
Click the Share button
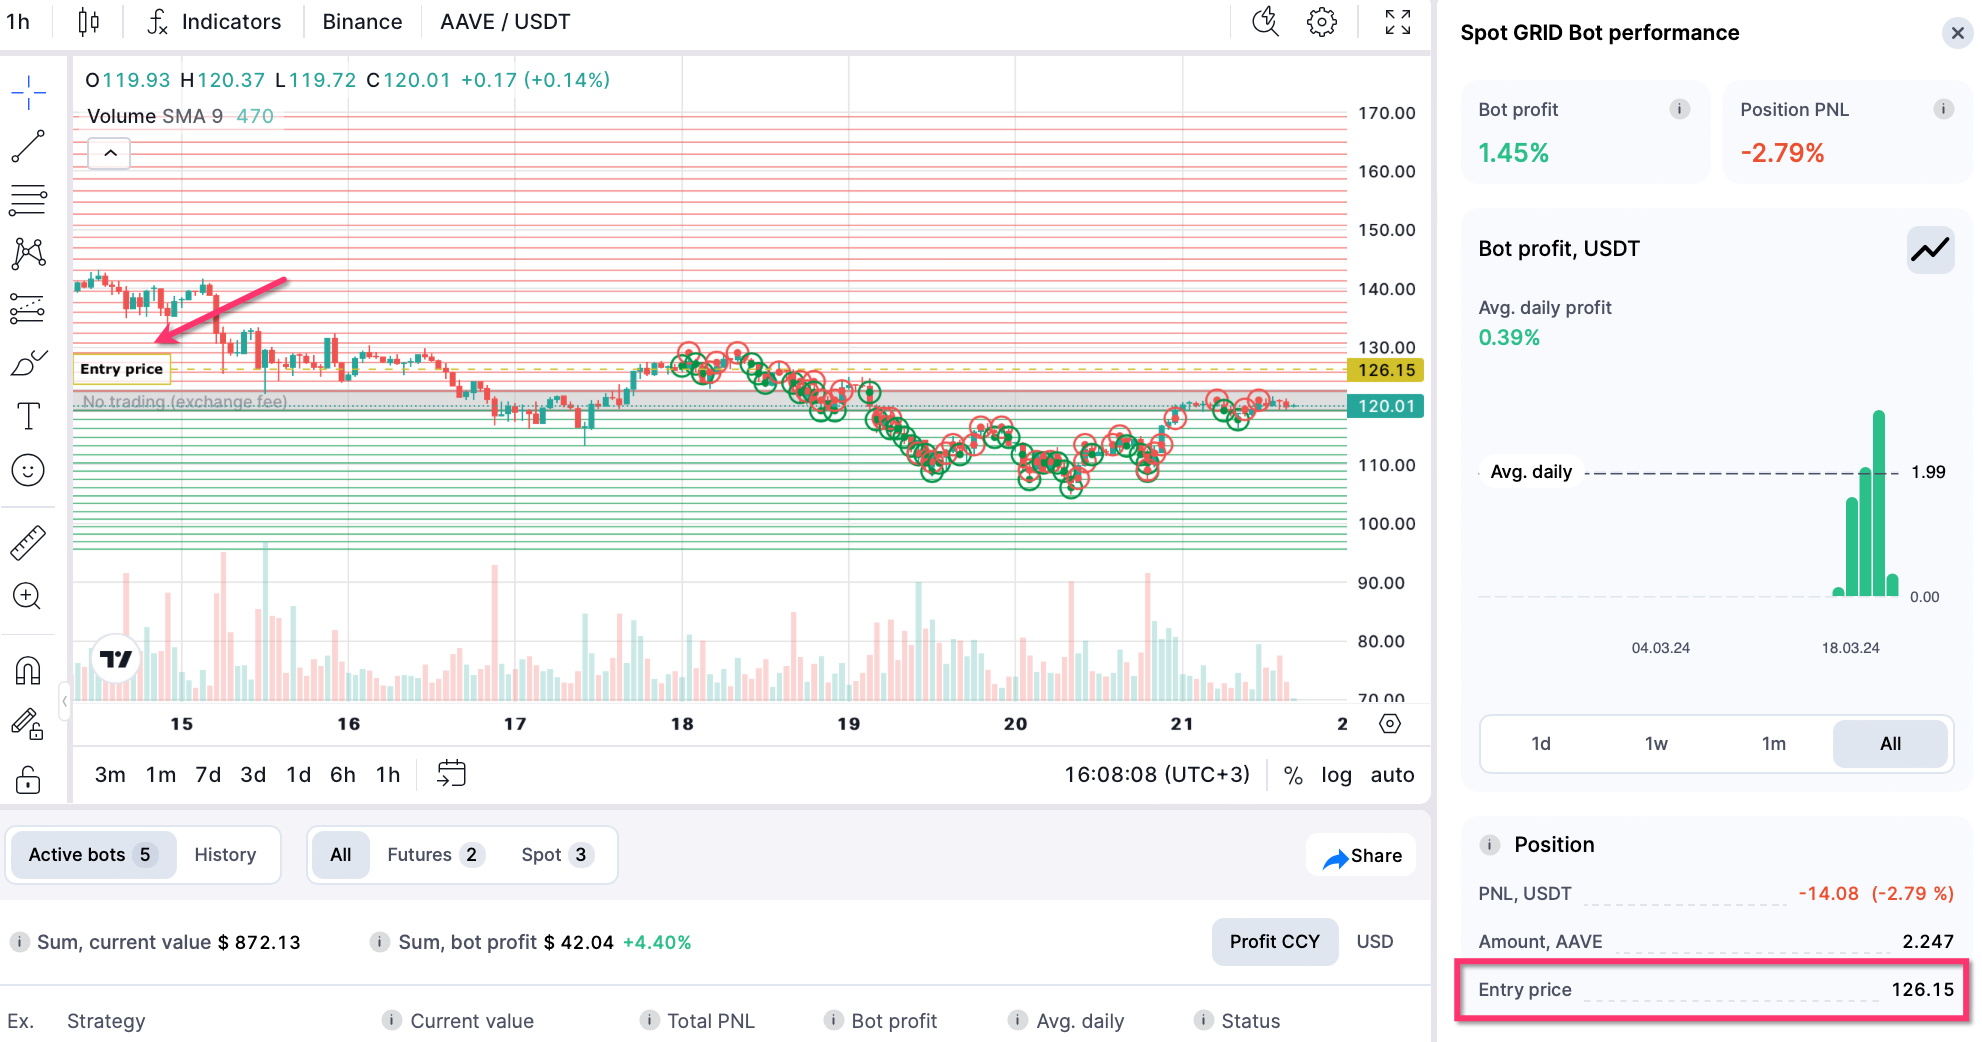[x=1362, y=856]
